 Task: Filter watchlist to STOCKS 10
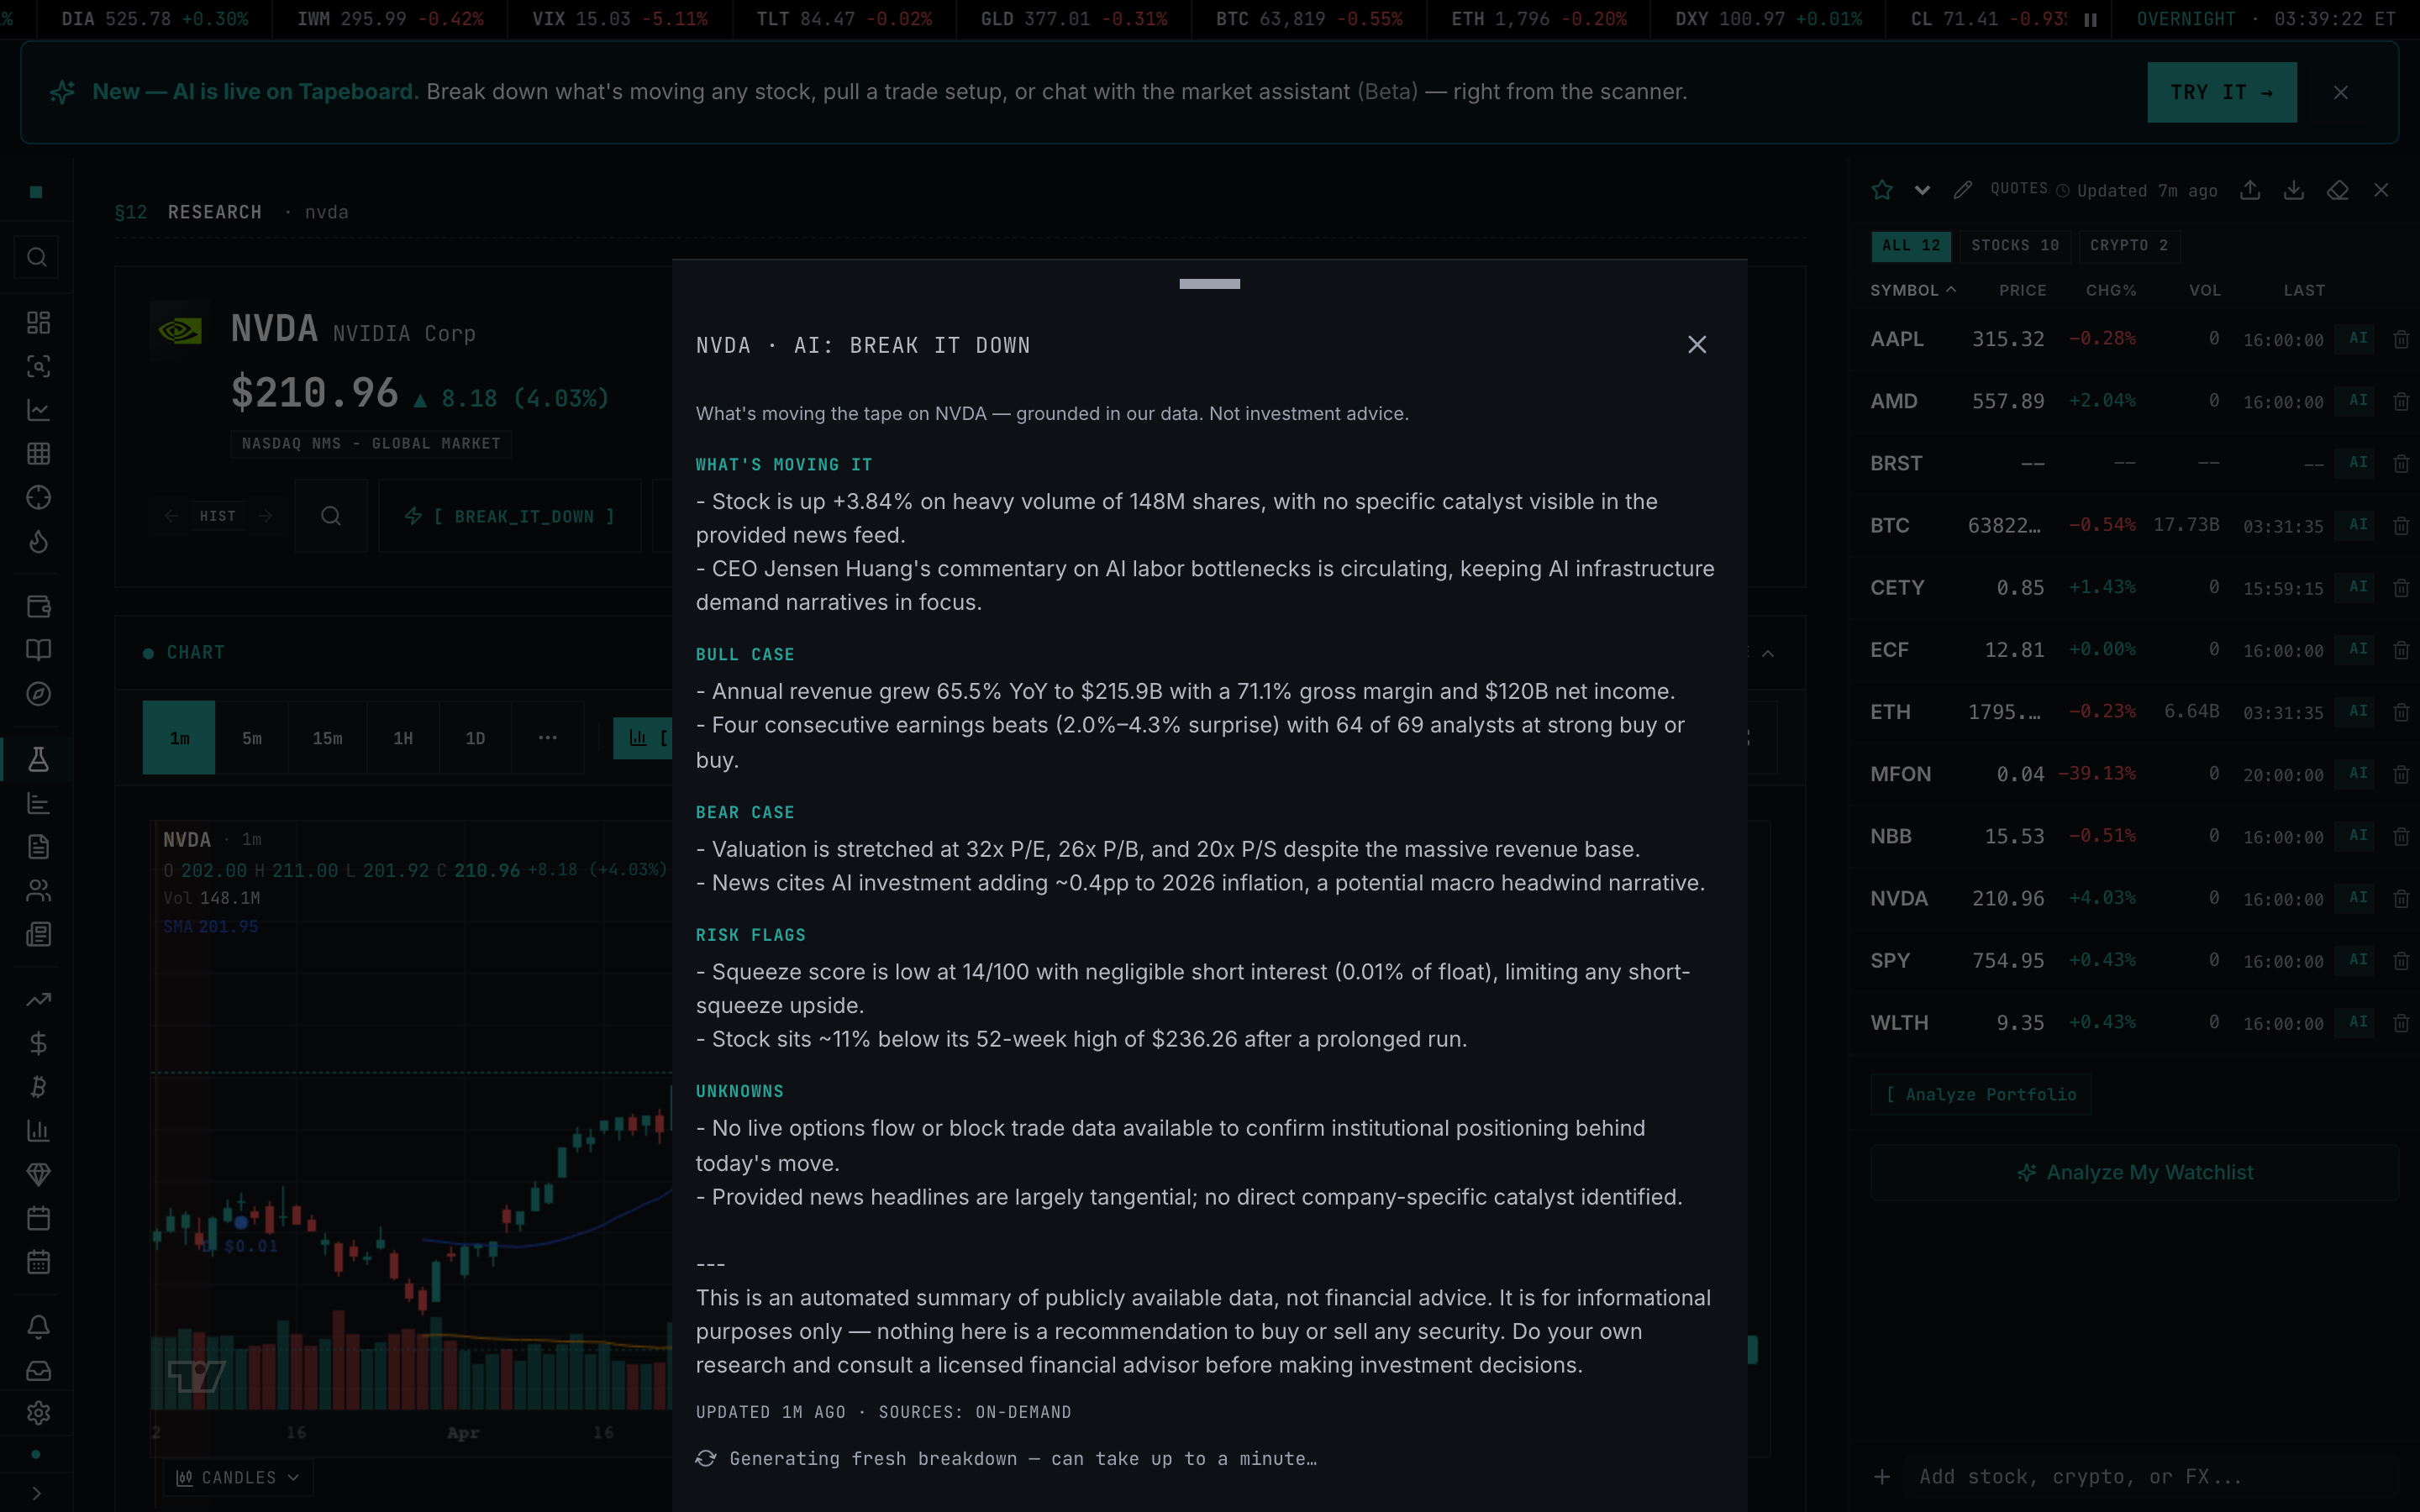pyautogui.click(x=2015, y=246)
